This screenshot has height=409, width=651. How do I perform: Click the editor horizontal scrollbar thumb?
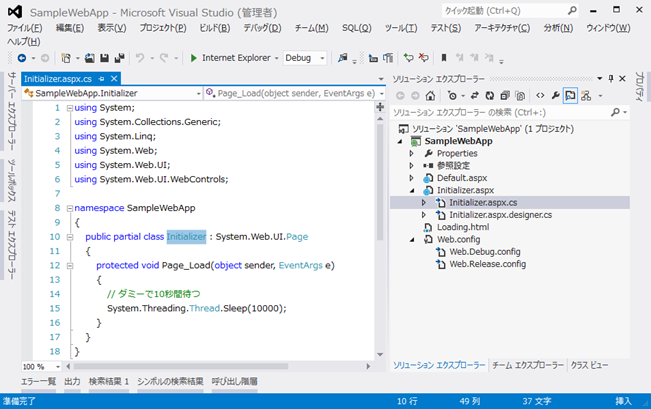[181, 367]
